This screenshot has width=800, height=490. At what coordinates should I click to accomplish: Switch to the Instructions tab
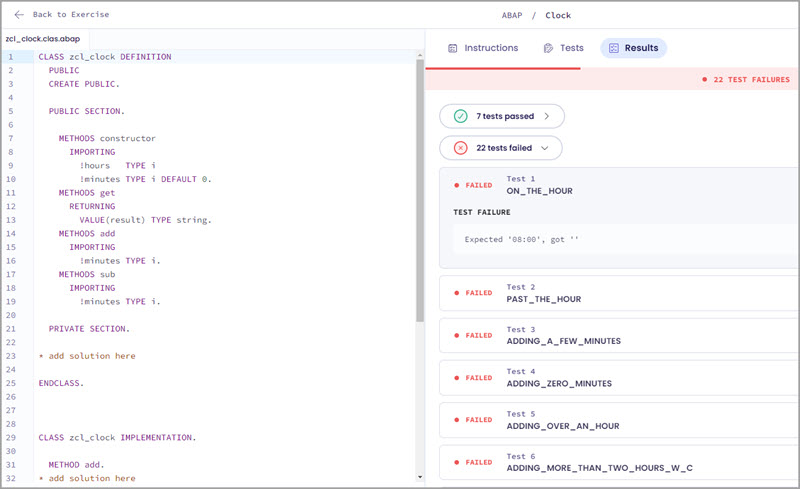(x=483, y=48)
